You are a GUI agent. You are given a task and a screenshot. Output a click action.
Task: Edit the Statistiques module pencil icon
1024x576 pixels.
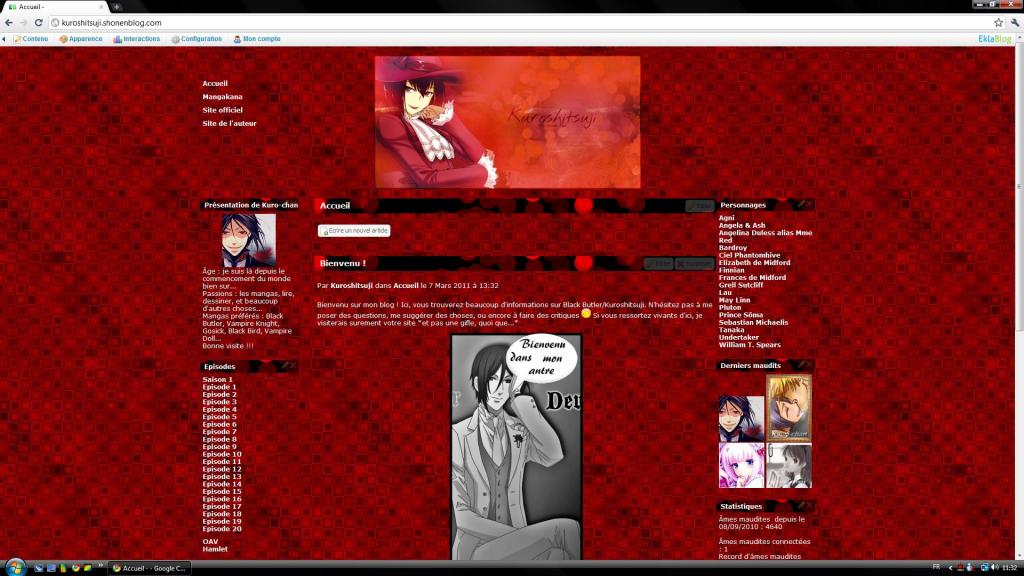[801, 505]
